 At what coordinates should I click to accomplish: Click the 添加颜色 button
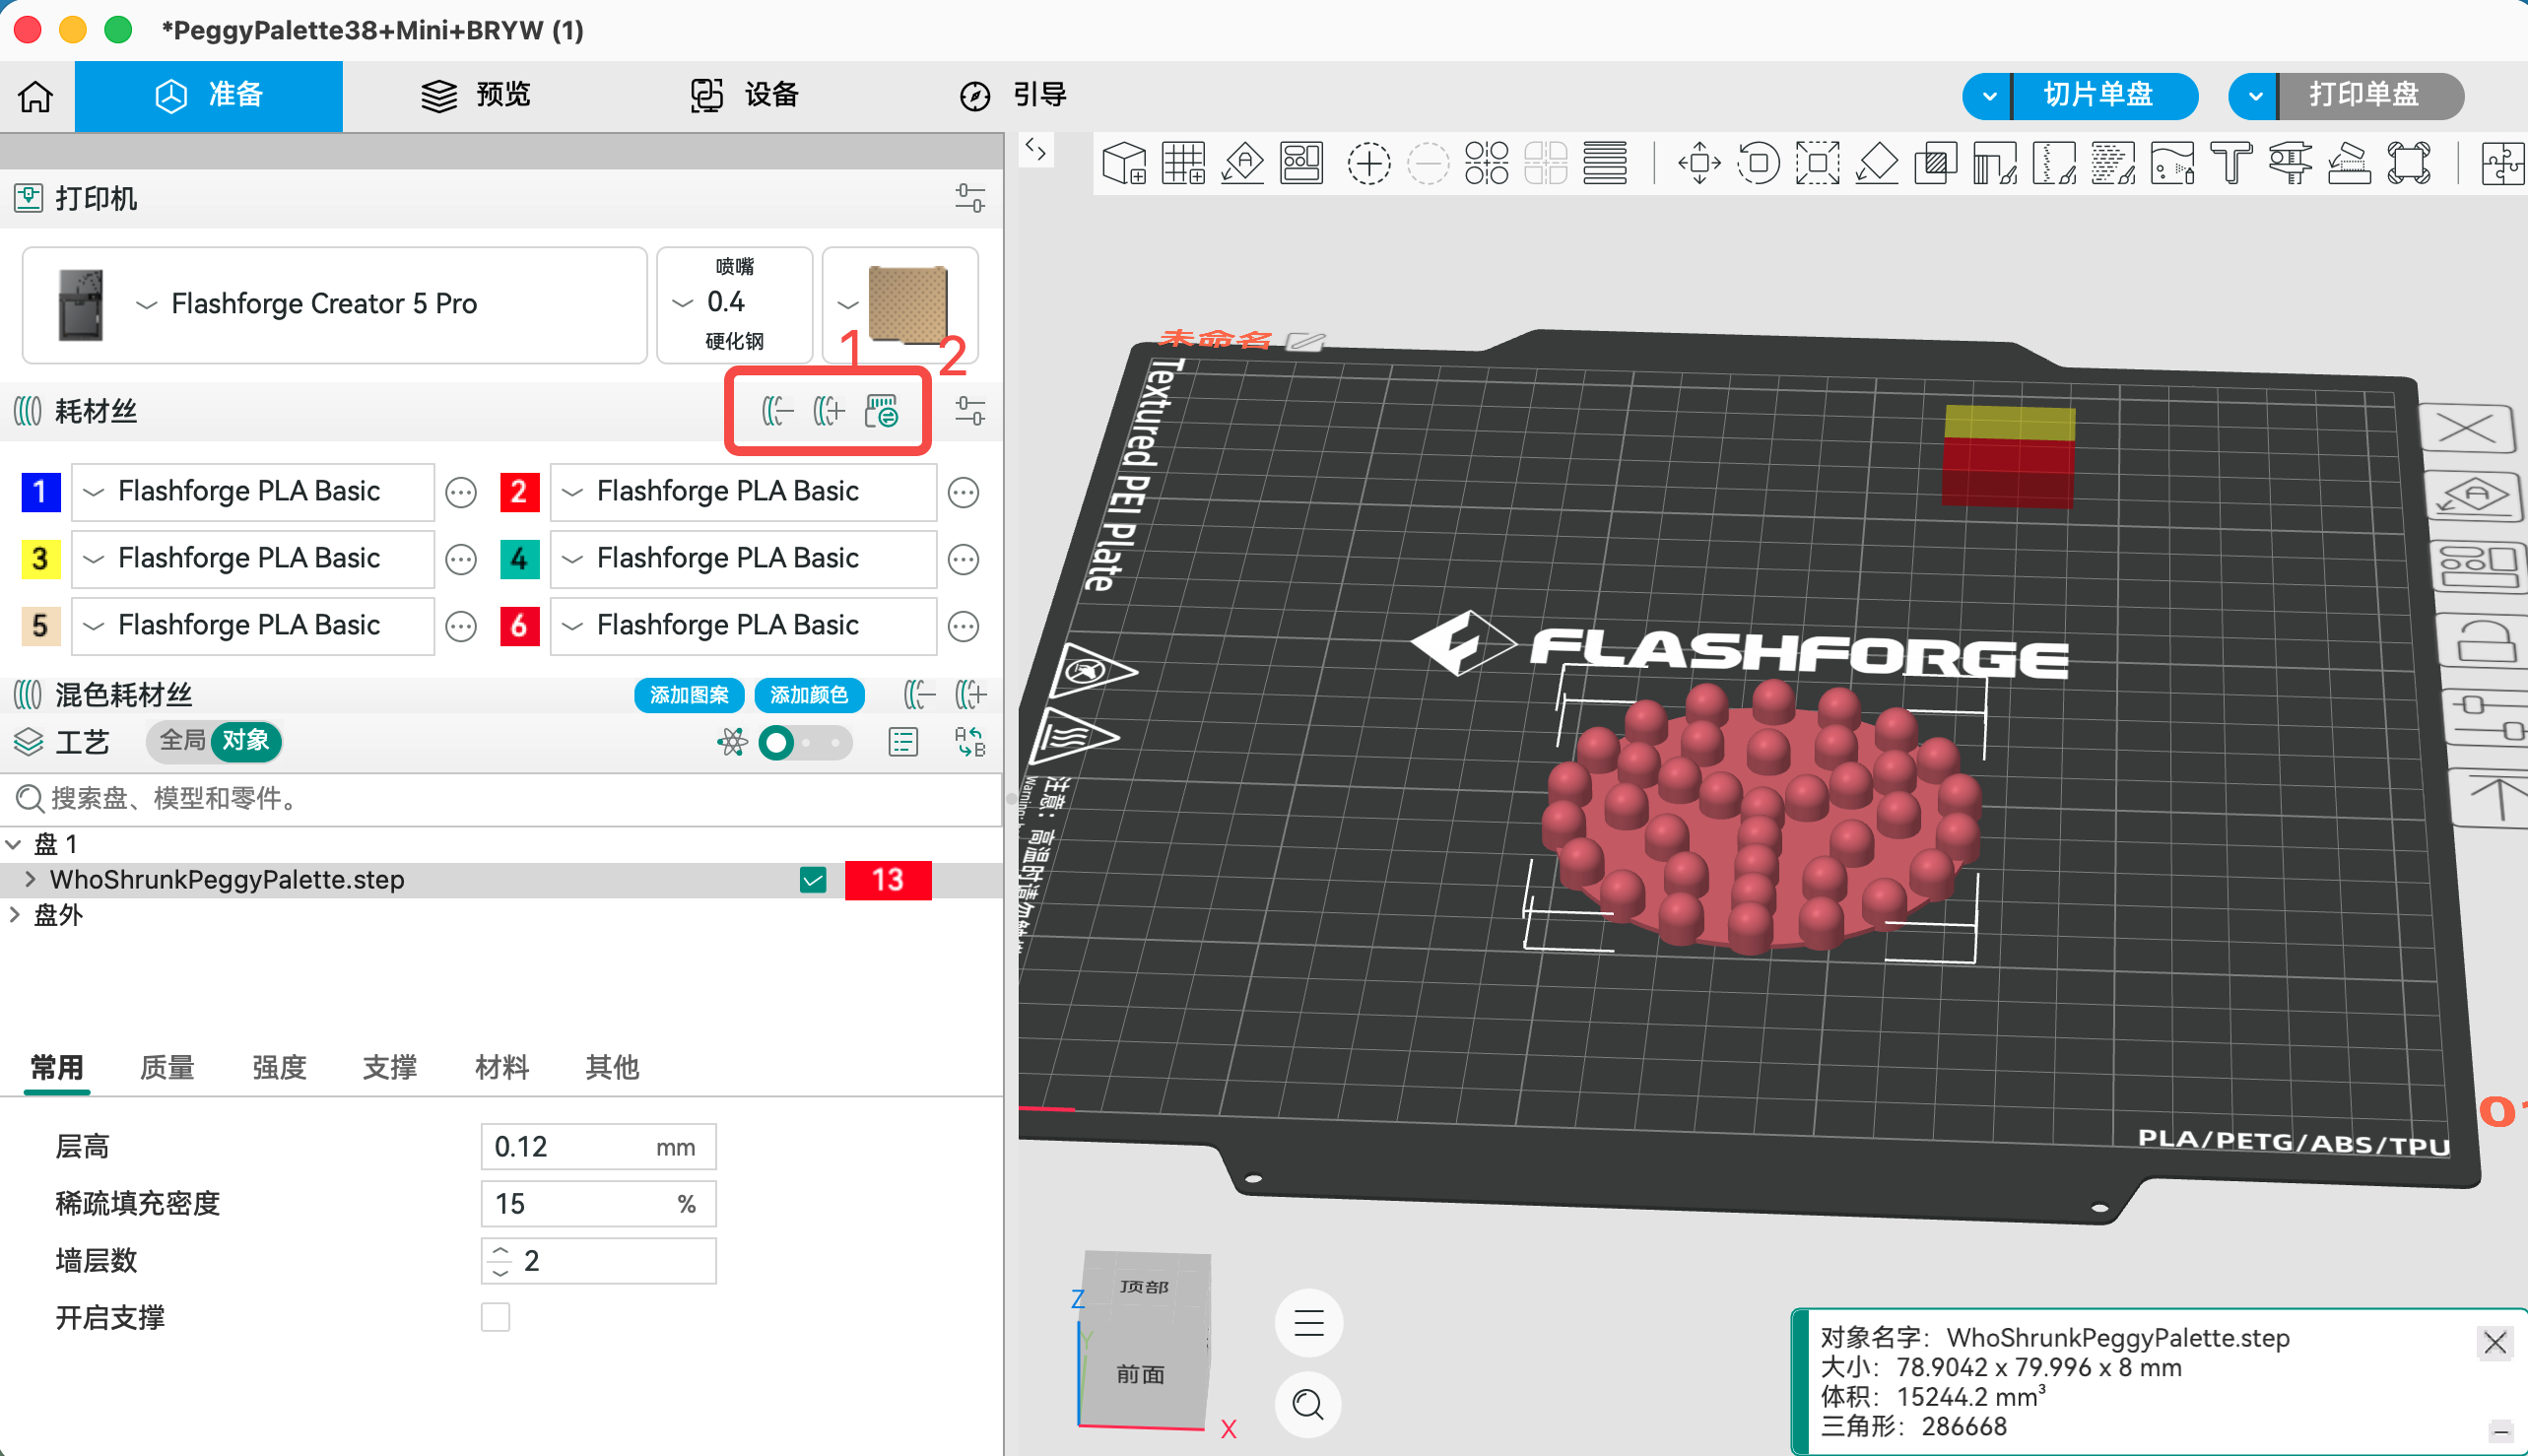click(x=809, y=695)
